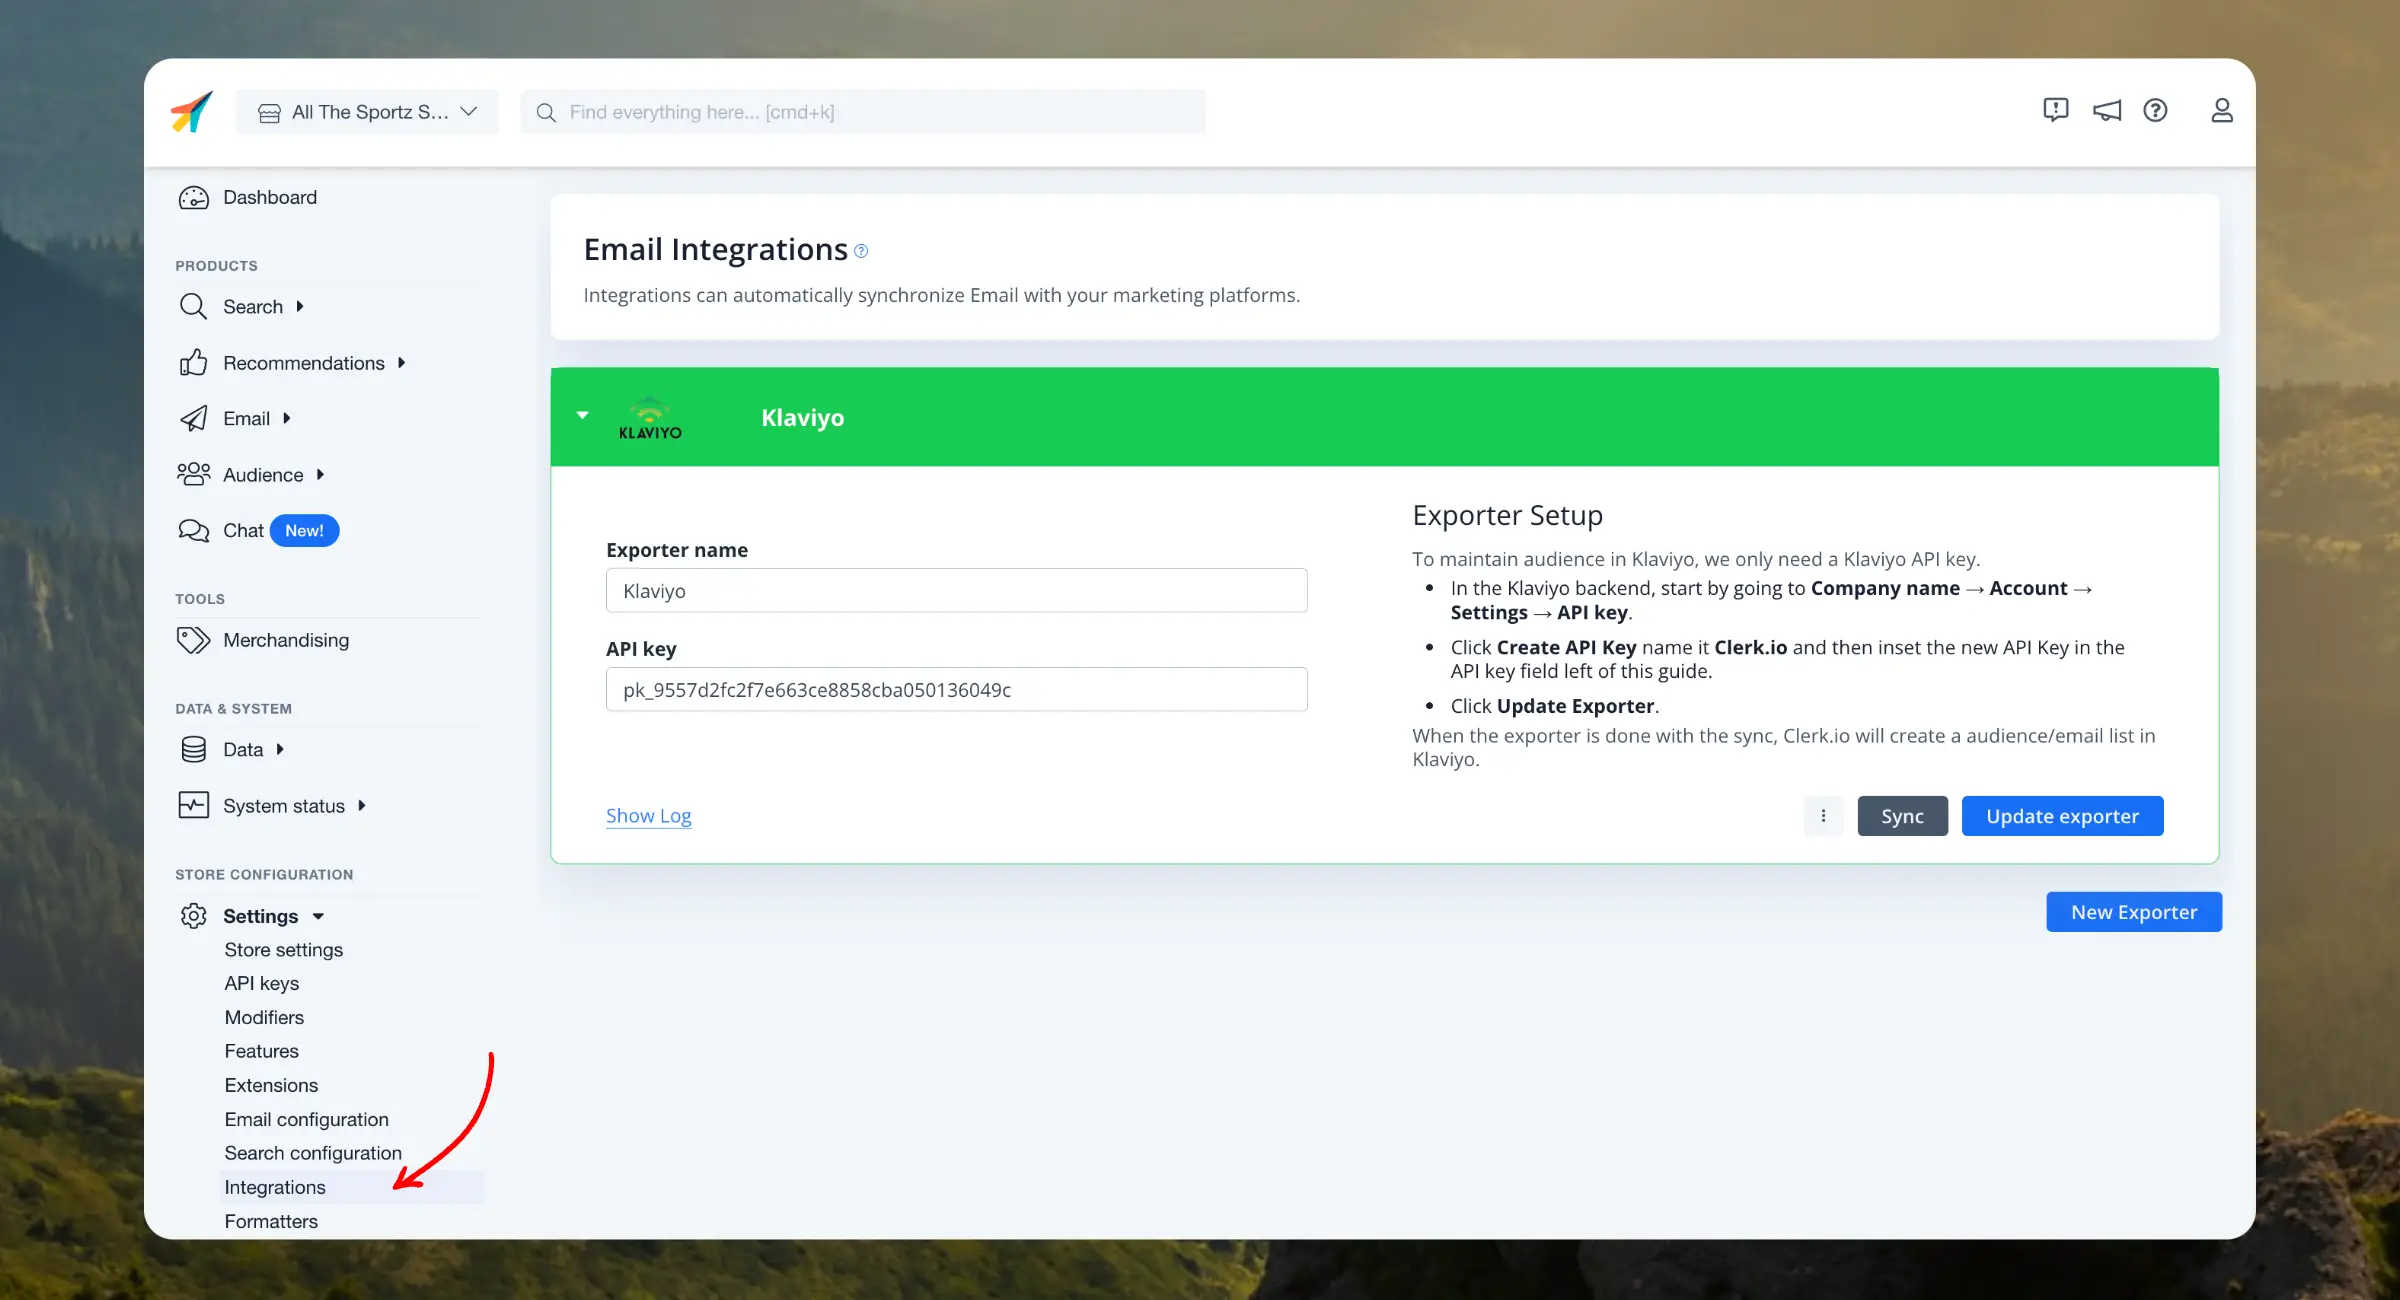2400x1300 pixels.
Task: Expand the Email submenu arrow
Action: tap(286, 419)
